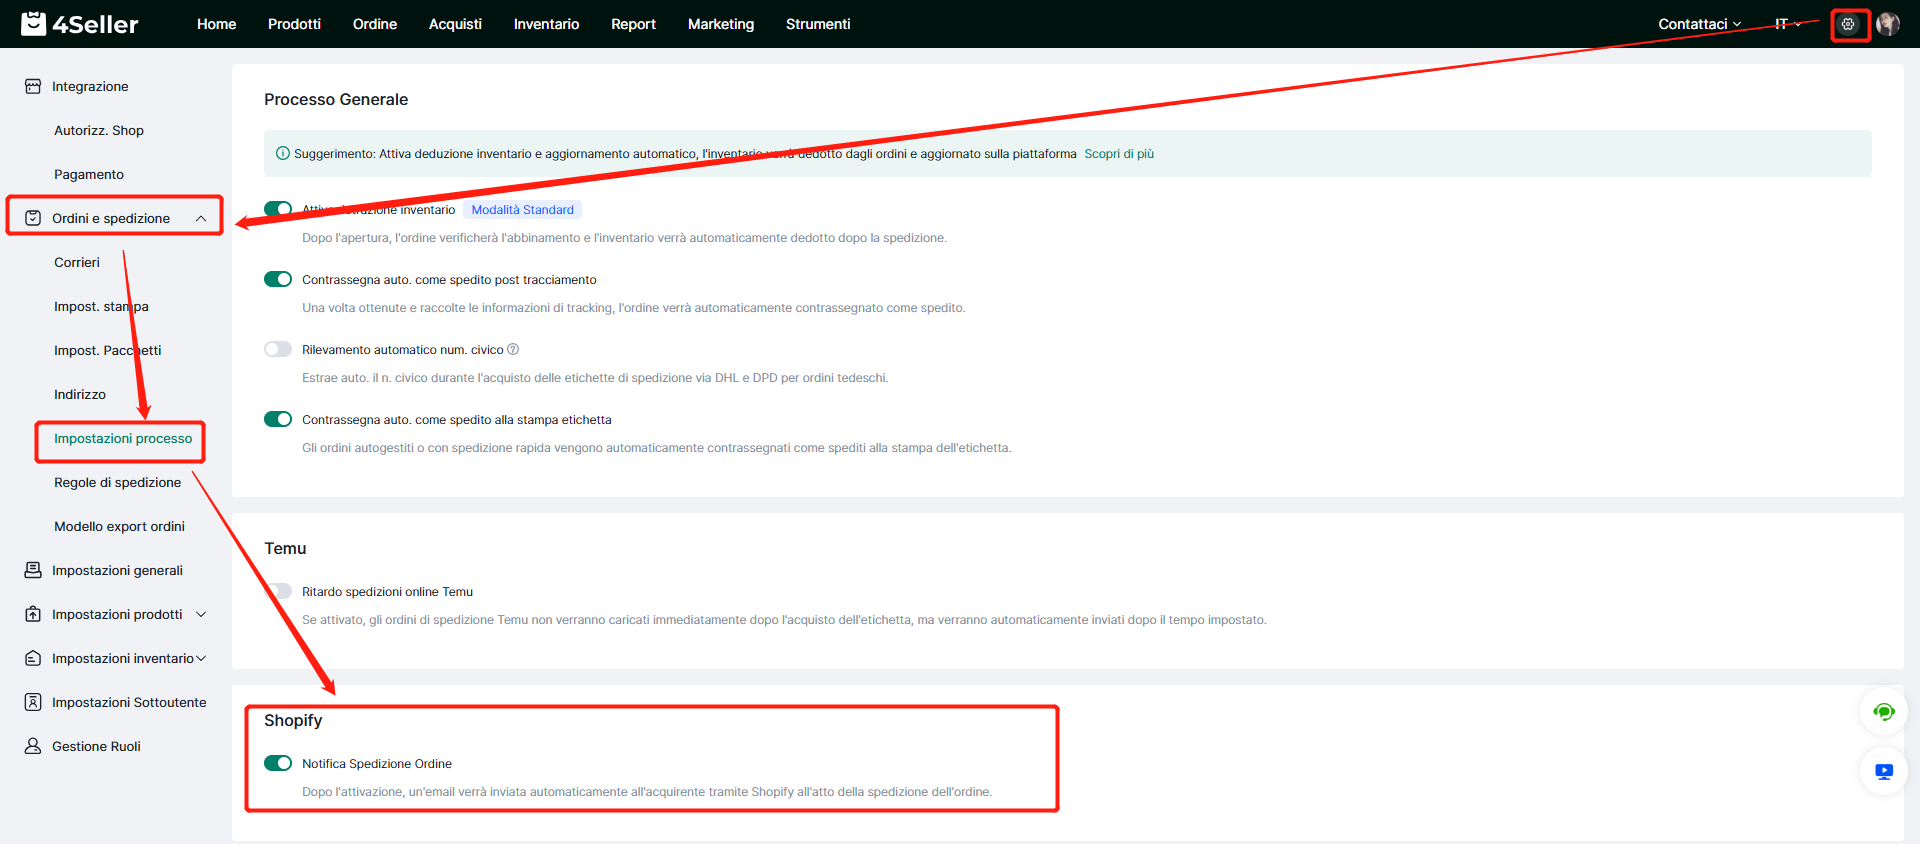The width and height of the screenshot is (1920, 844).
Task: Open the Inventario menu
Action: [x=546, y=24]
